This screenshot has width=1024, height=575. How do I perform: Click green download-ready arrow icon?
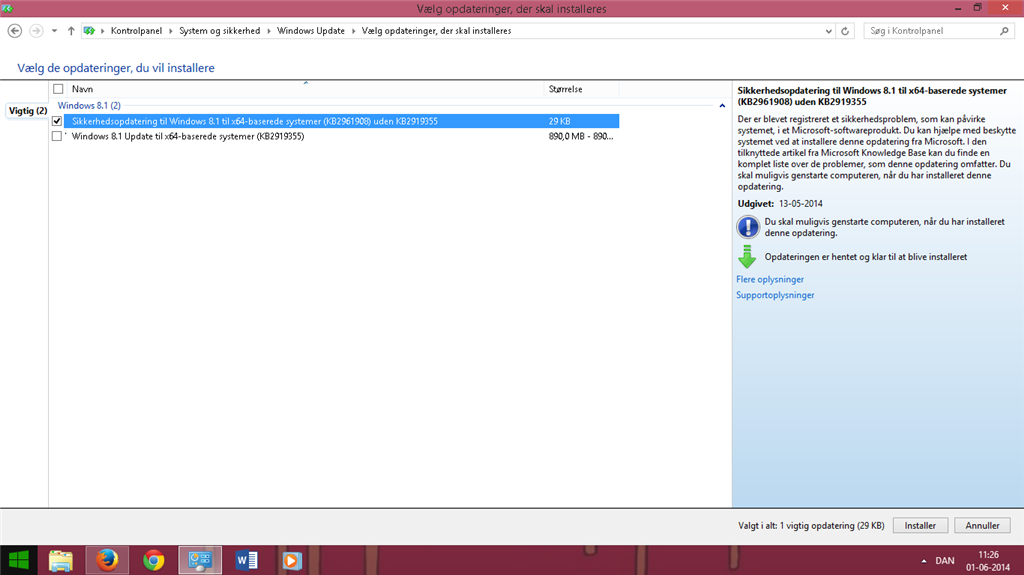click(747, 257)
